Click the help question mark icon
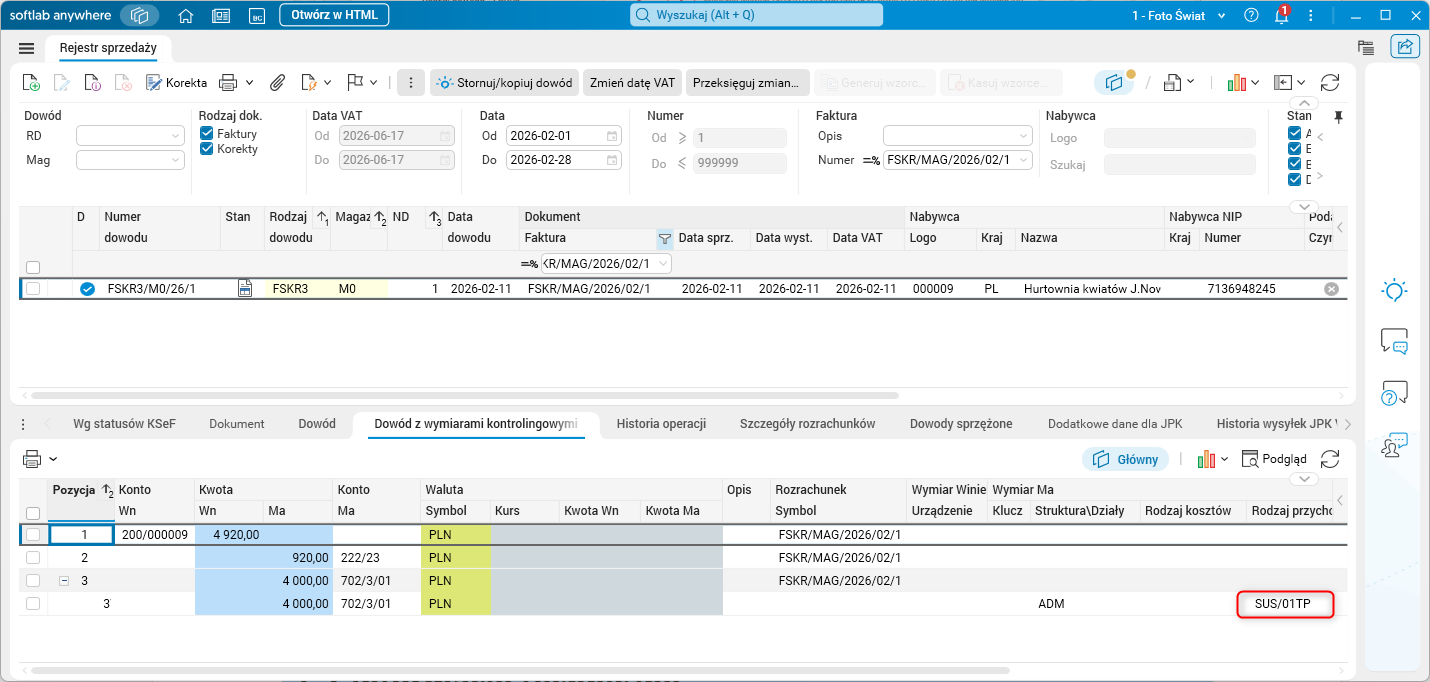The image size is (1430, 682). pos(1251,16)
